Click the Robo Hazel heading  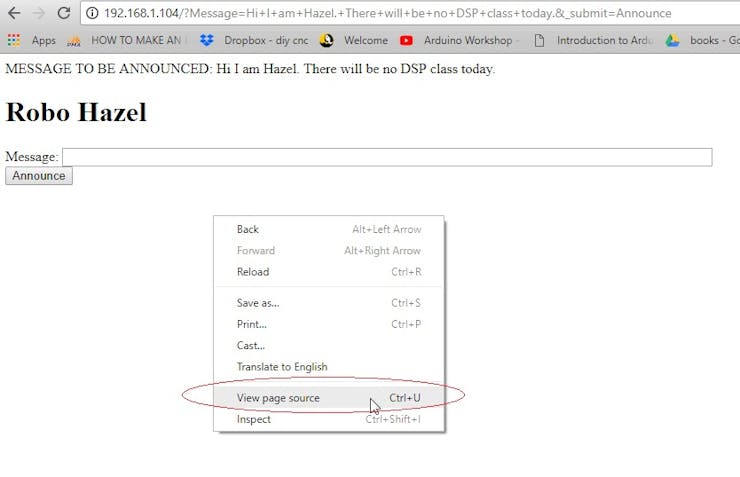(x=76, y=112)
